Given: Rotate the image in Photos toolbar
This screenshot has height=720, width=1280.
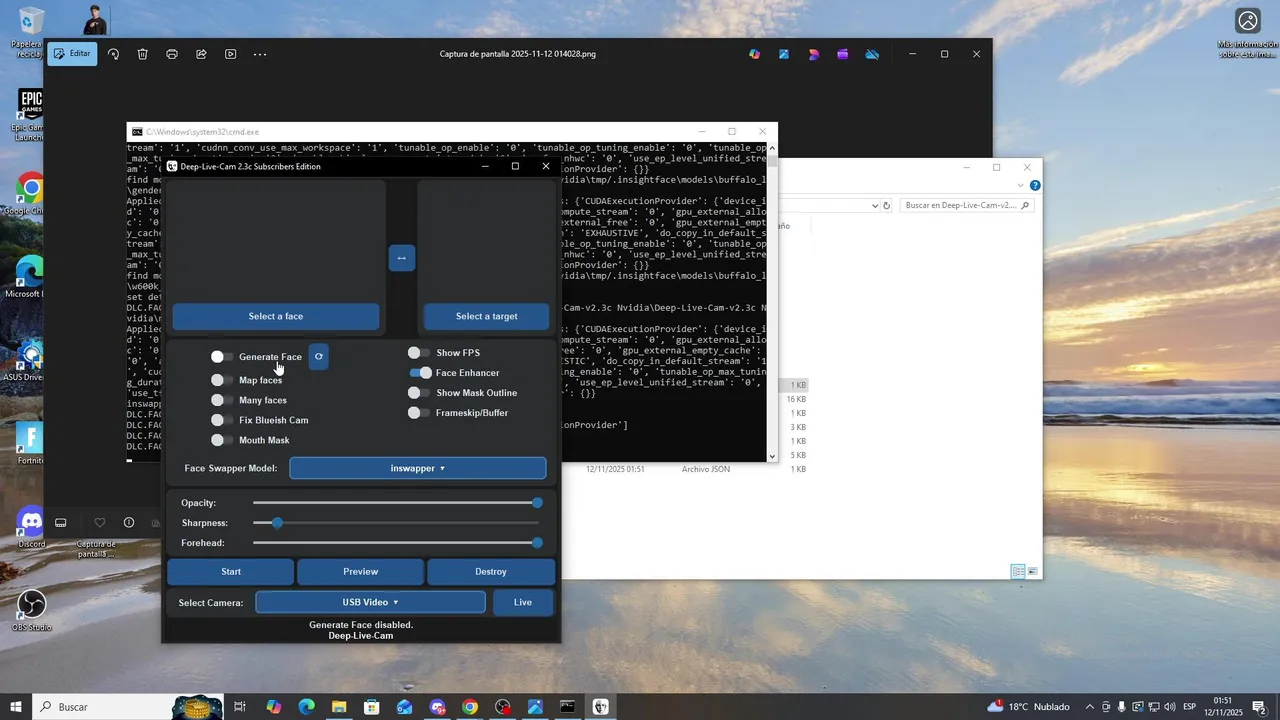Looking at the screenshot, I should tap(113, 54).
